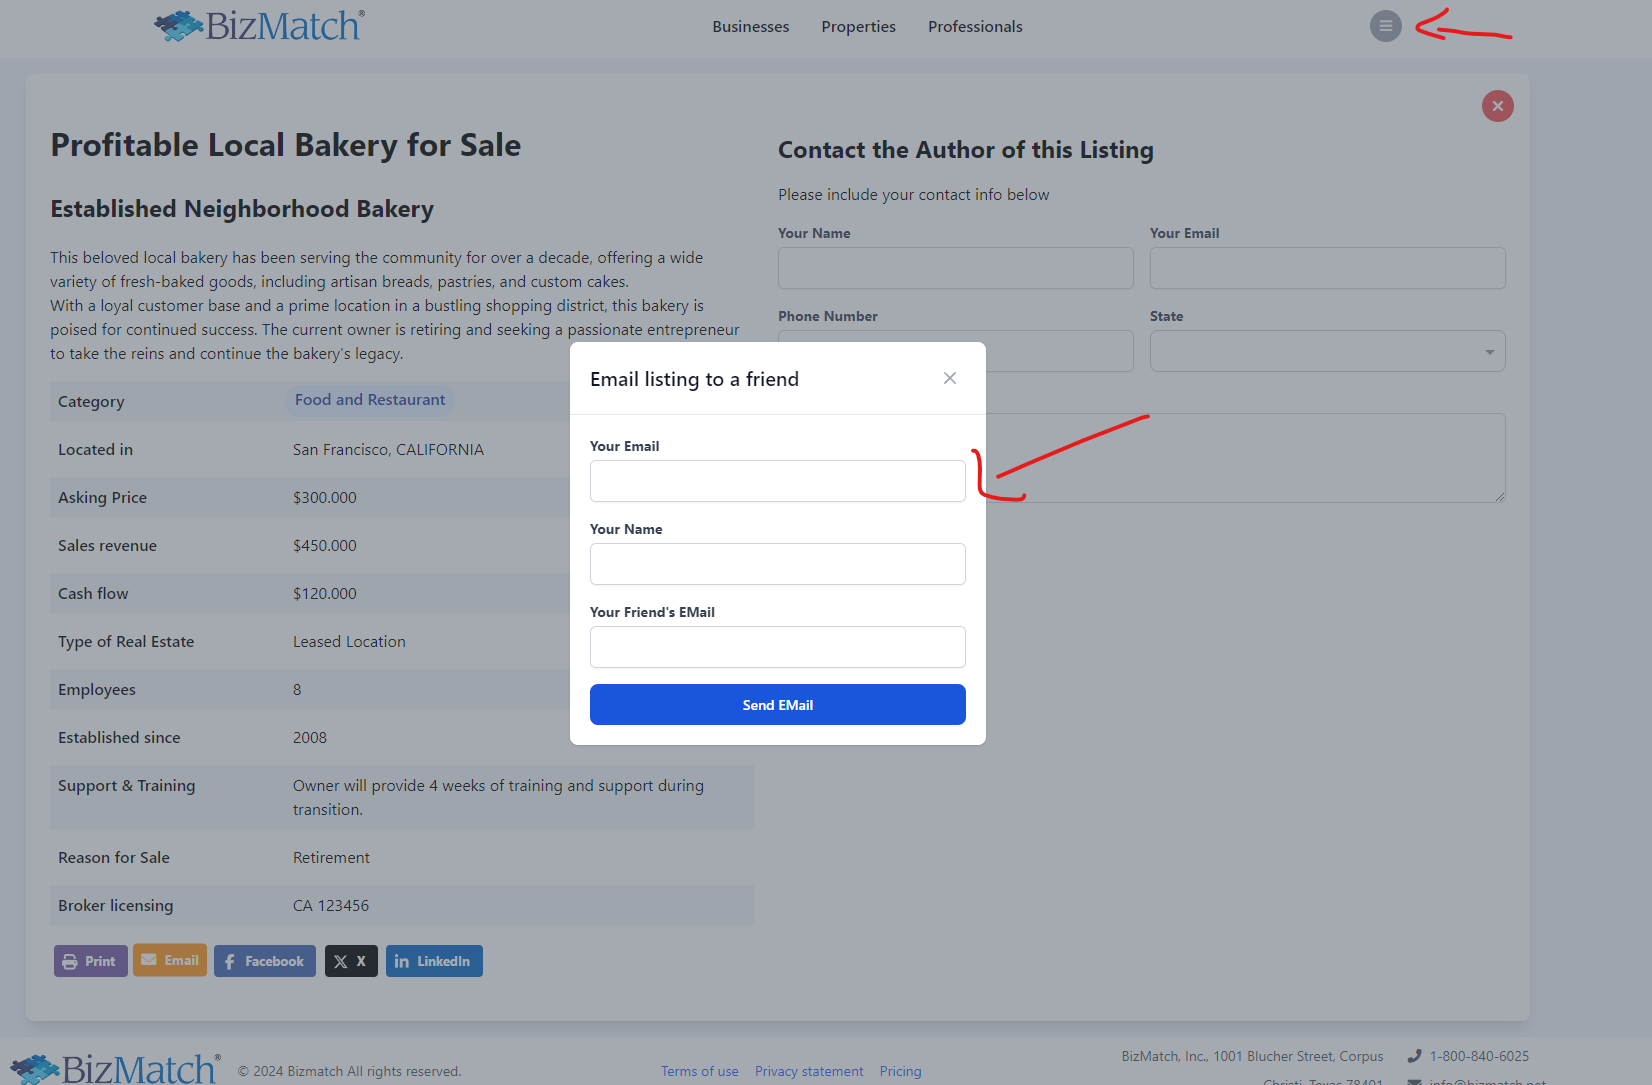Focus the Your Name field in dialog

[x=777, y=564]
